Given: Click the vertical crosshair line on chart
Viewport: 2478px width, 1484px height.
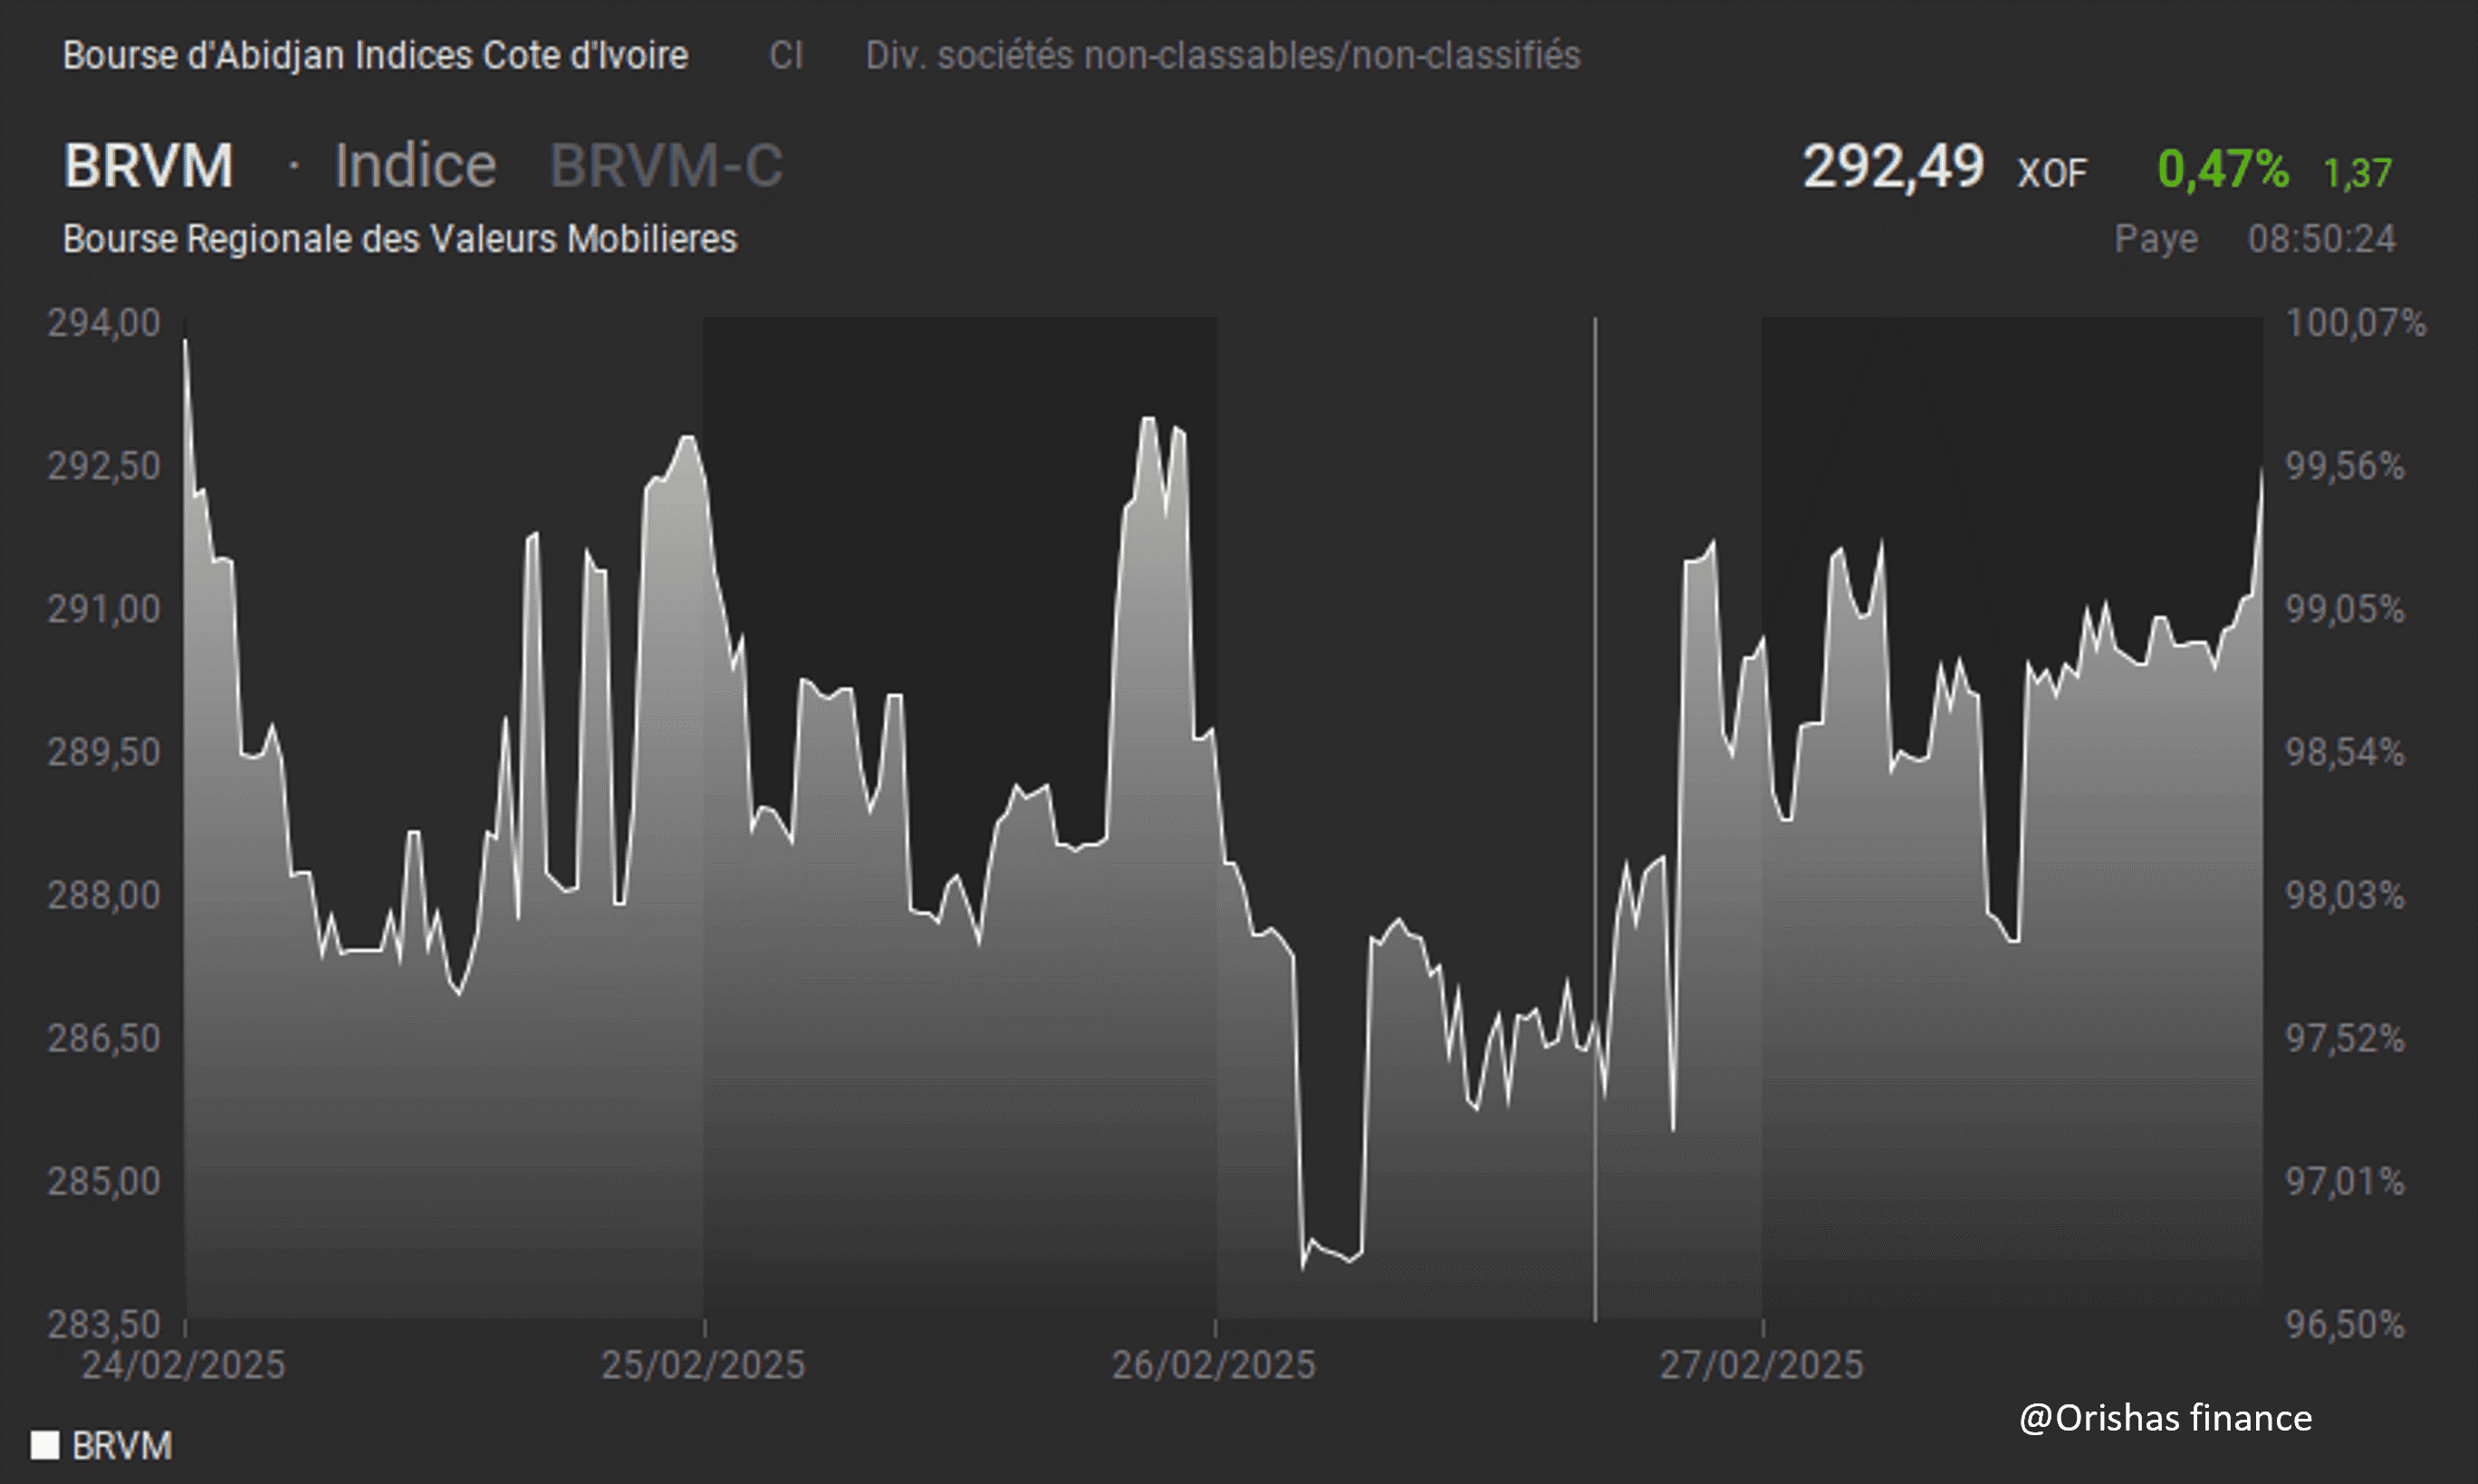Looking at the screenshot, I should point(1595,819).
